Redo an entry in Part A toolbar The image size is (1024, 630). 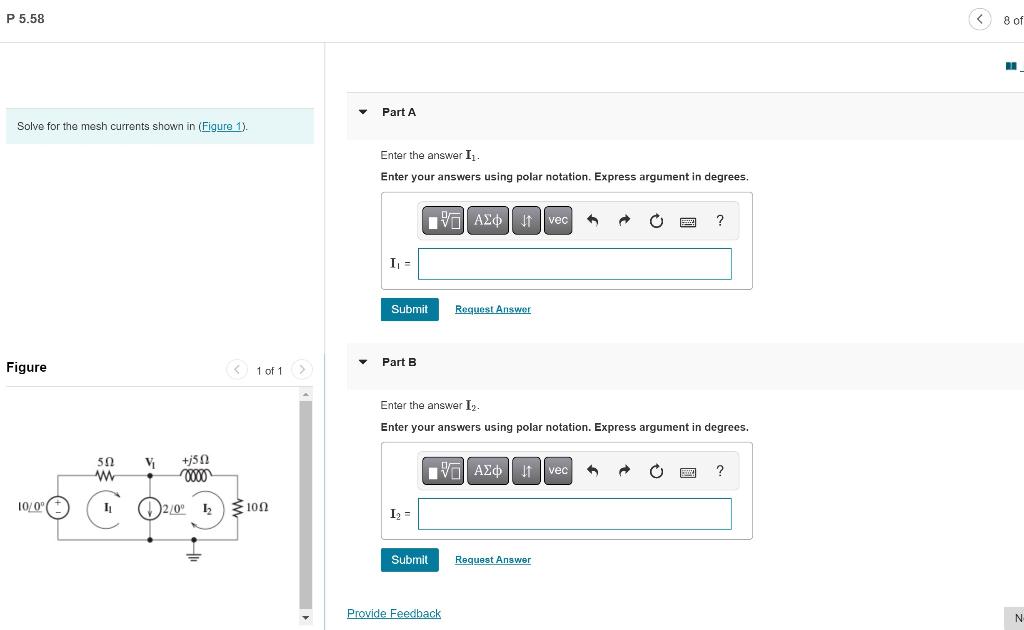[x=624, y=220]
